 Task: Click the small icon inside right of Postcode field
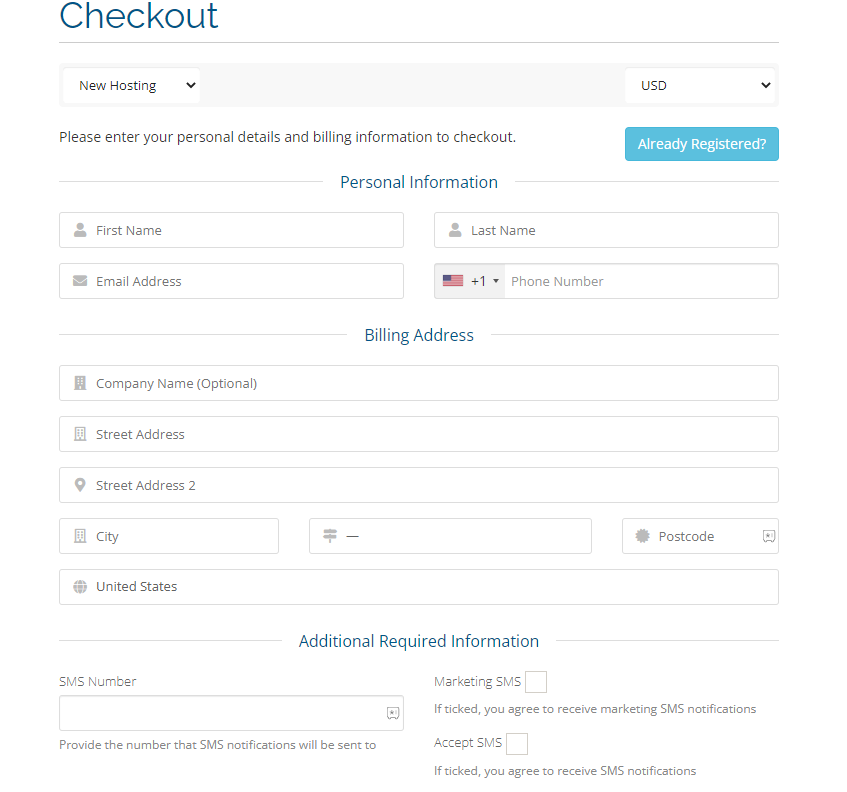coord(769,536)
